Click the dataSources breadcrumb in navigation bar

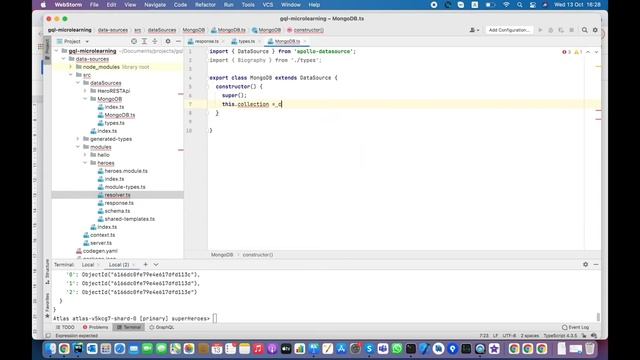[x=162, y=30]
